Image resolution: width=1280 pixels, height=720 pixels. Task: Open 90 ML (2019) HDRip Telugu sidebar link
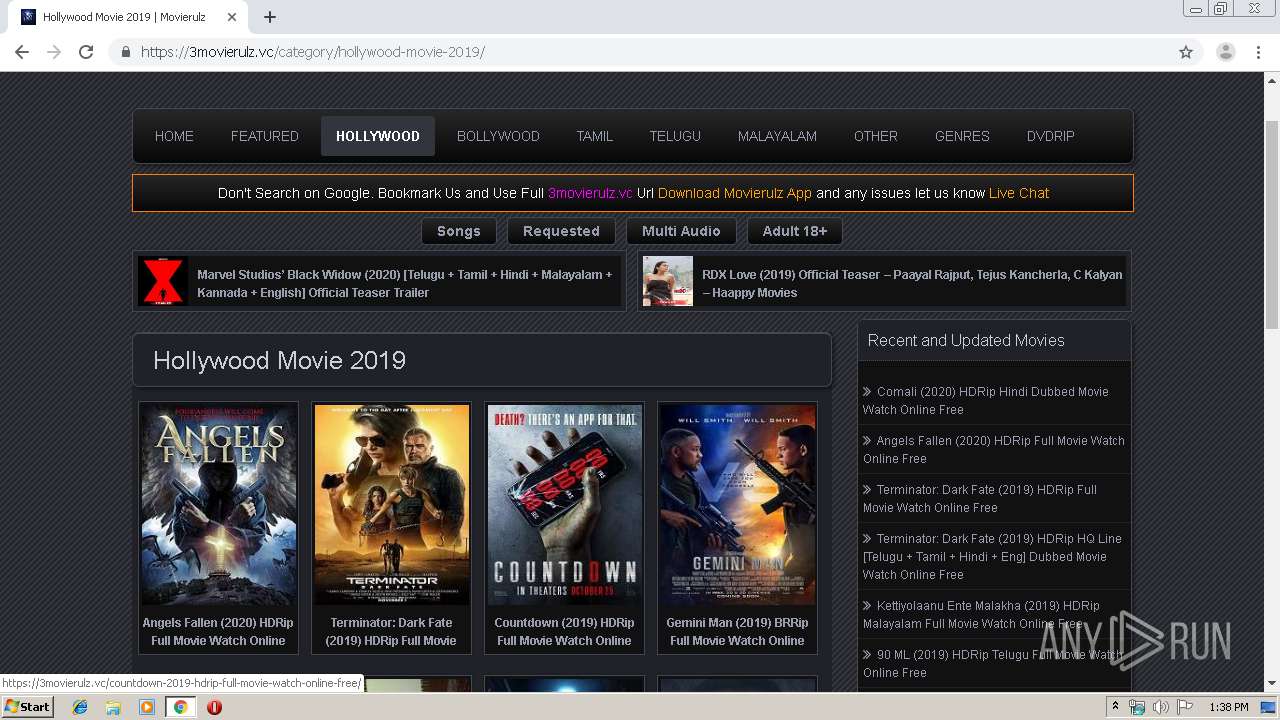pos(993,663)
